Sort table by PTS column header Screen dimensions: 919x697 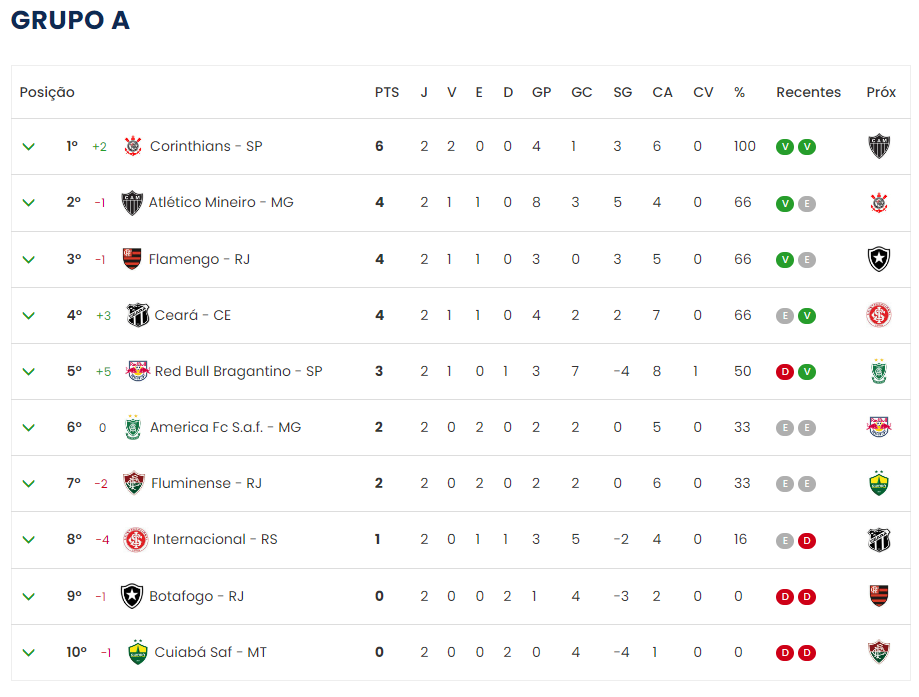point(387,92)
